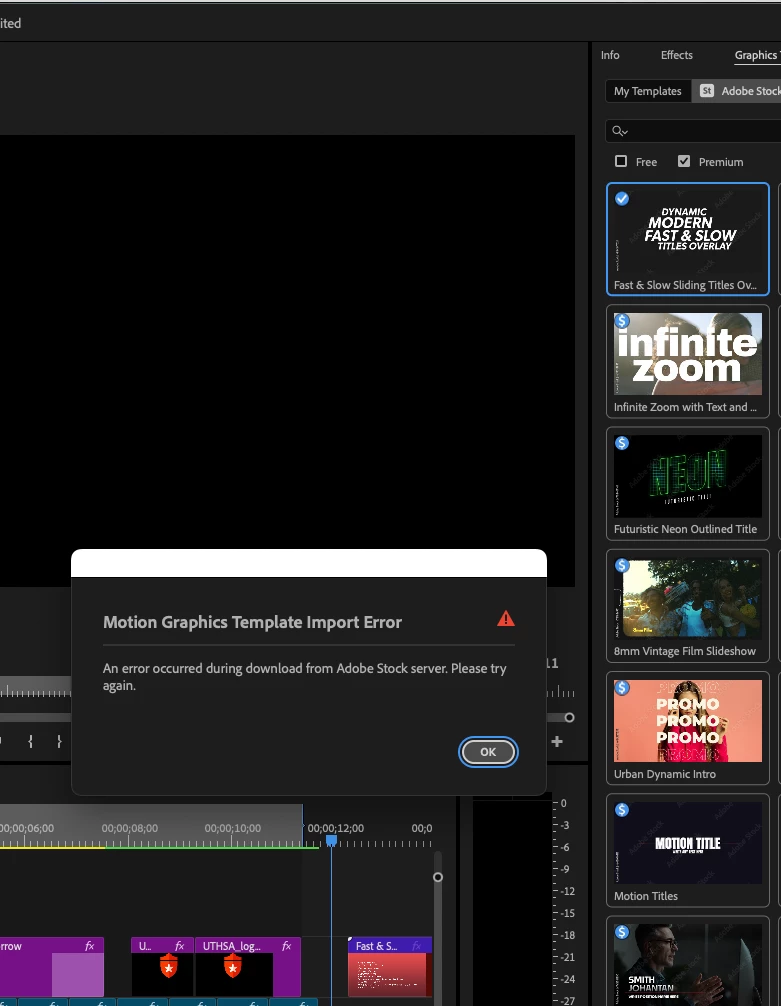Click the timeline vertical zoom handle
The image size is (781, 1006).
coord(438,877)
